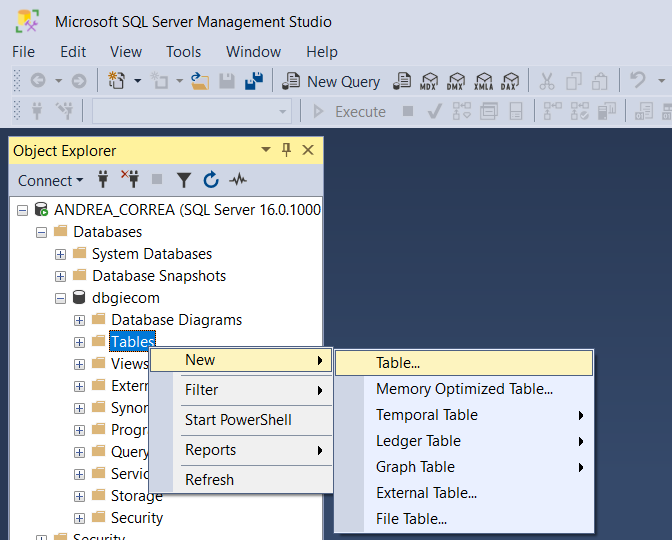Image resolution: width=672 pixels, height=540 pixels.
Task: Click the Parse checkmark icon
Action: point(435,111)
